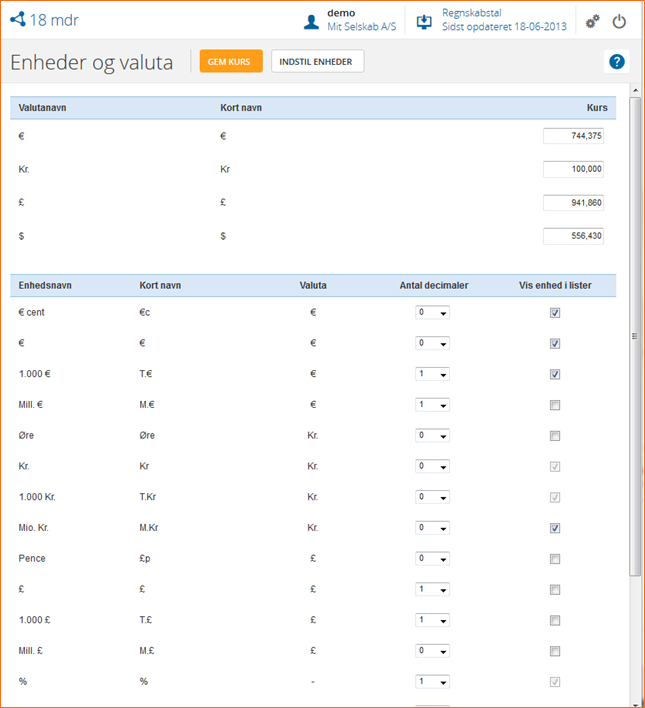Viewport: 645px width, 708px height.
Task: Open the blue help question mark icon
Action: pos(617,62)
